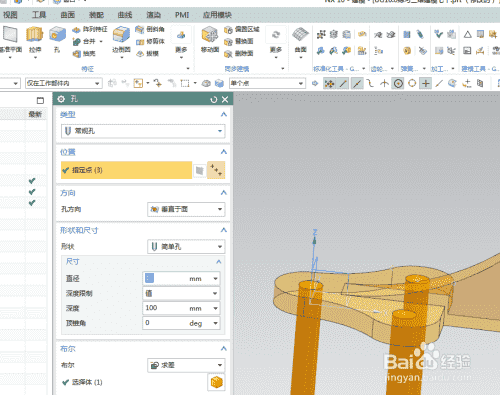The image size is (500, 395).
Task: Select the 倒斜角 chamfer tool
Action: [x=150, y=29]
